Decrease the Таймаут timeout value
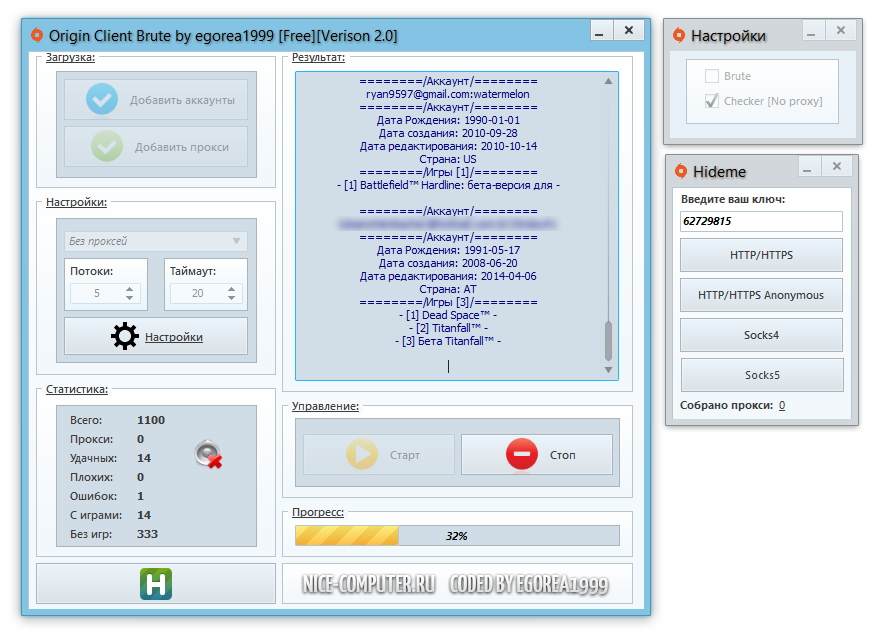Image resolution: width=888 pixels, height=643 pixels. coord(232,297)
